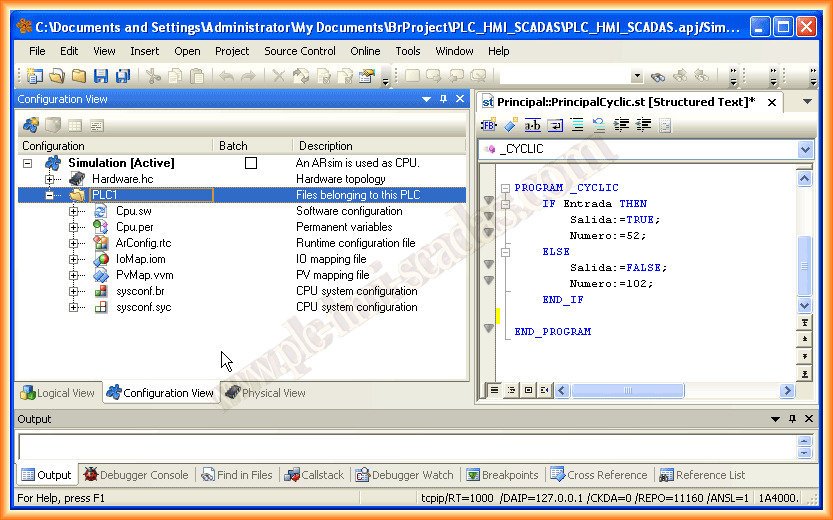This screenshot has height=520, width=833.
Task: Click the increase indent icon in editor toolbar
Action: [621, 125]
